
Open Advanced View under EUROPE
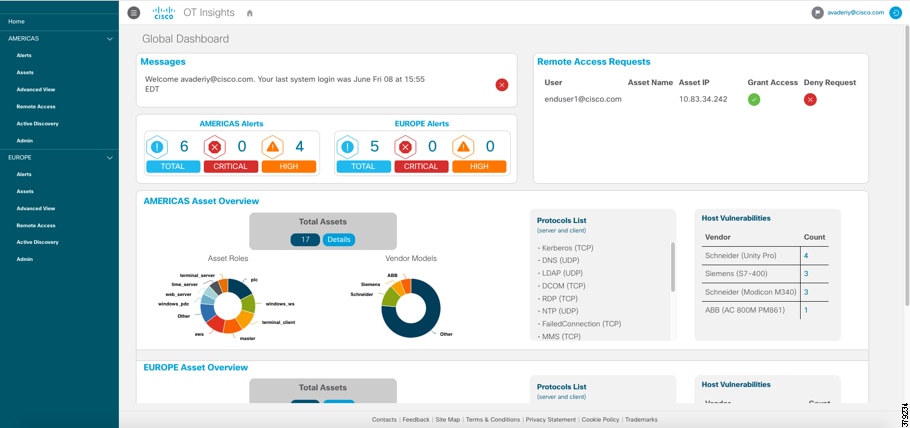tap(35, 208)
